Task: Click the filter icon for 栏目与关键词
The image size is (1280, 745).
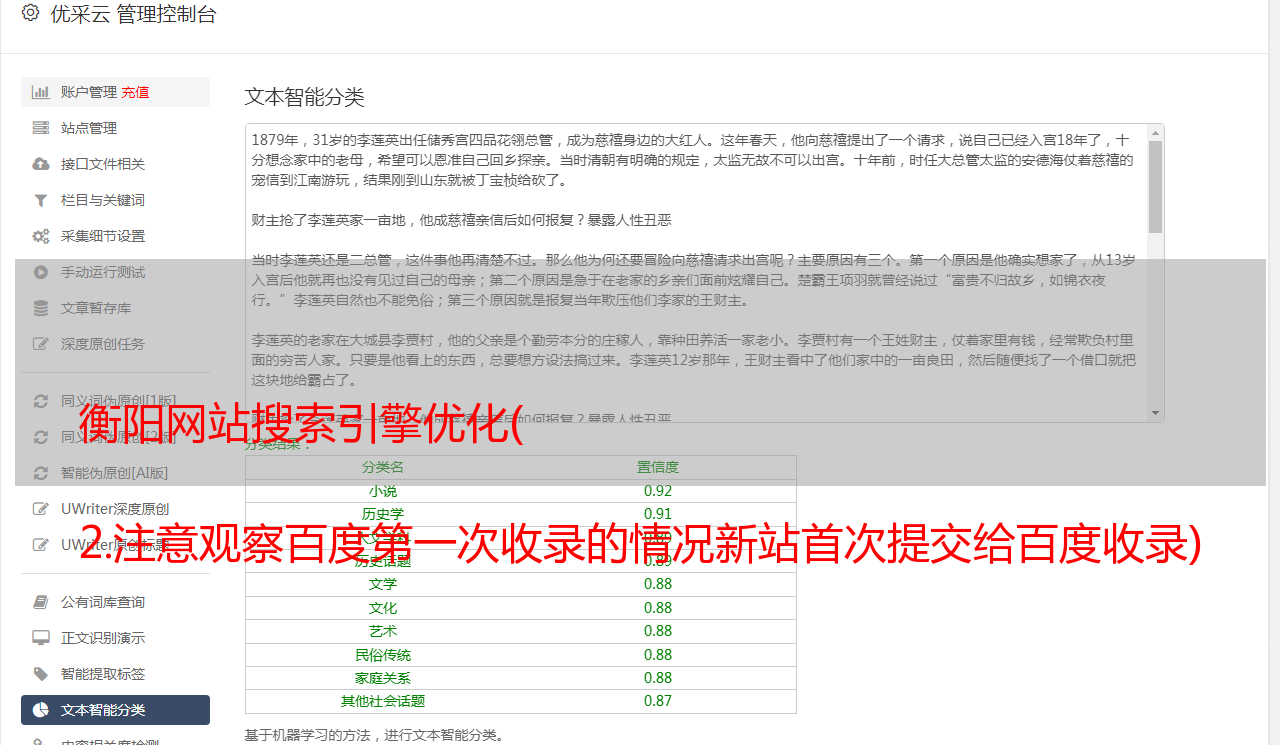Action: [41, 200]
